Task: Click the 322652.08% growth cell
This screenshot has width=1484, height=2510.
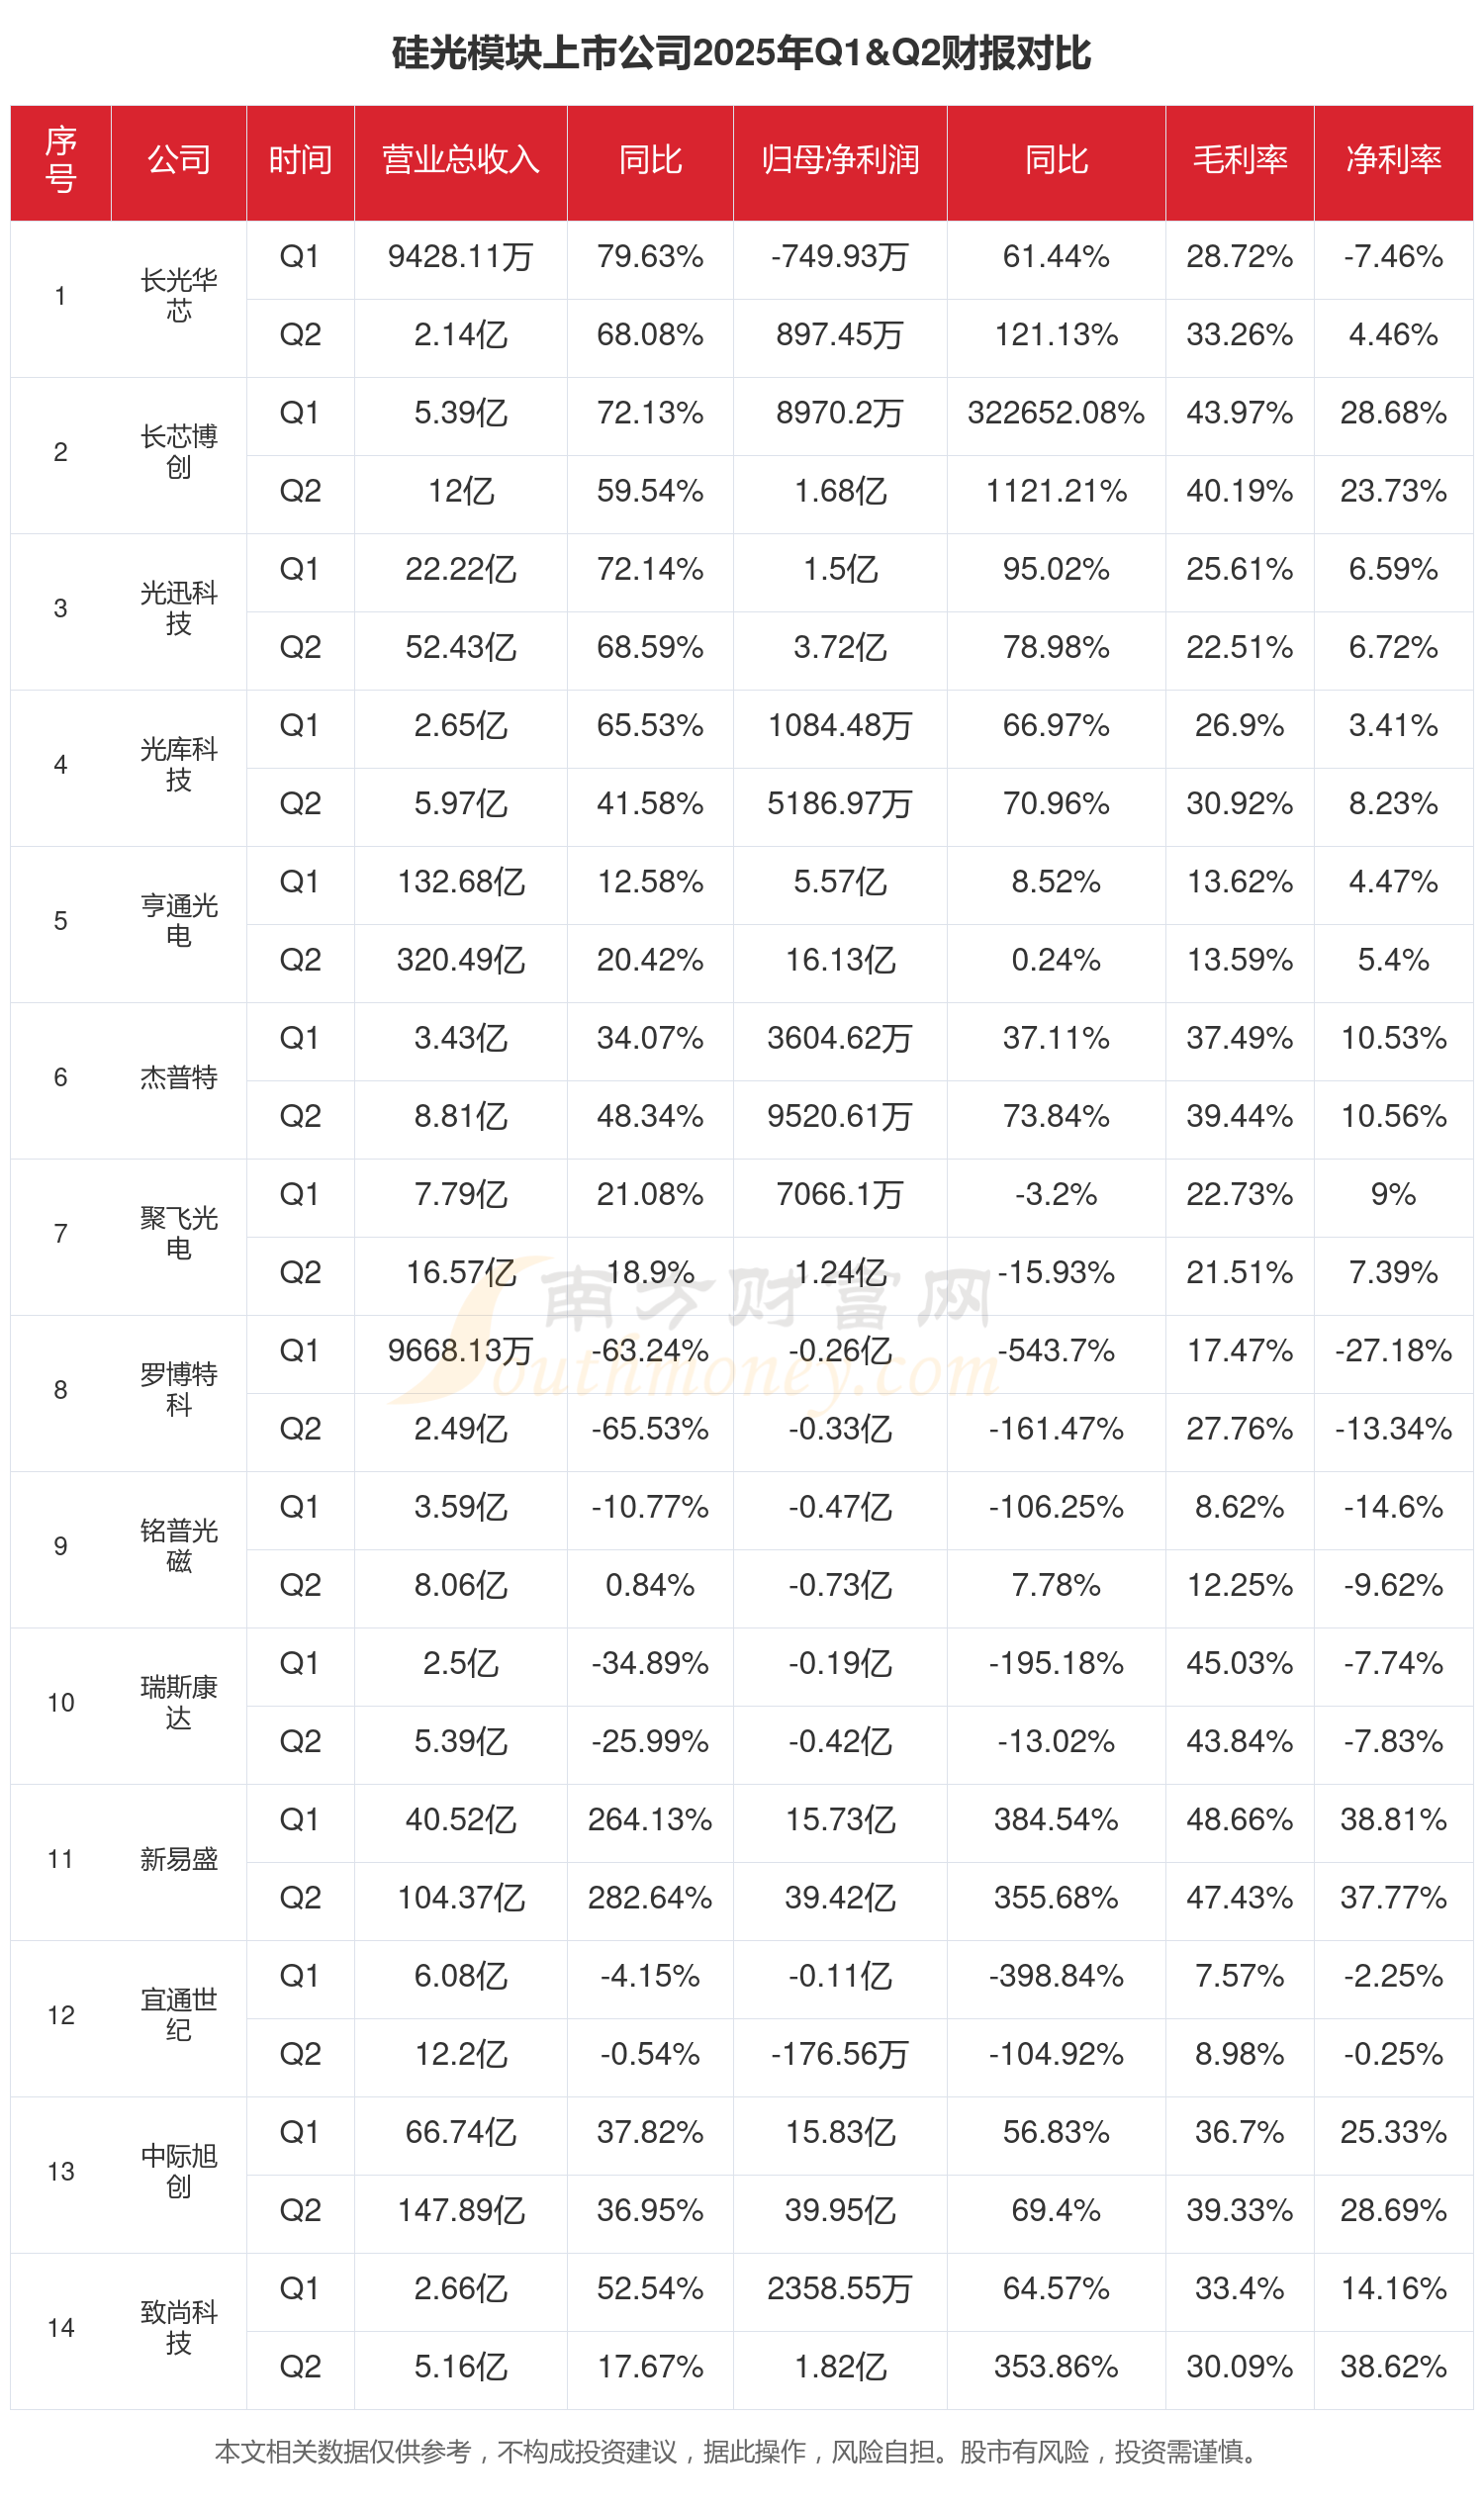Action: click(1055, 413)
